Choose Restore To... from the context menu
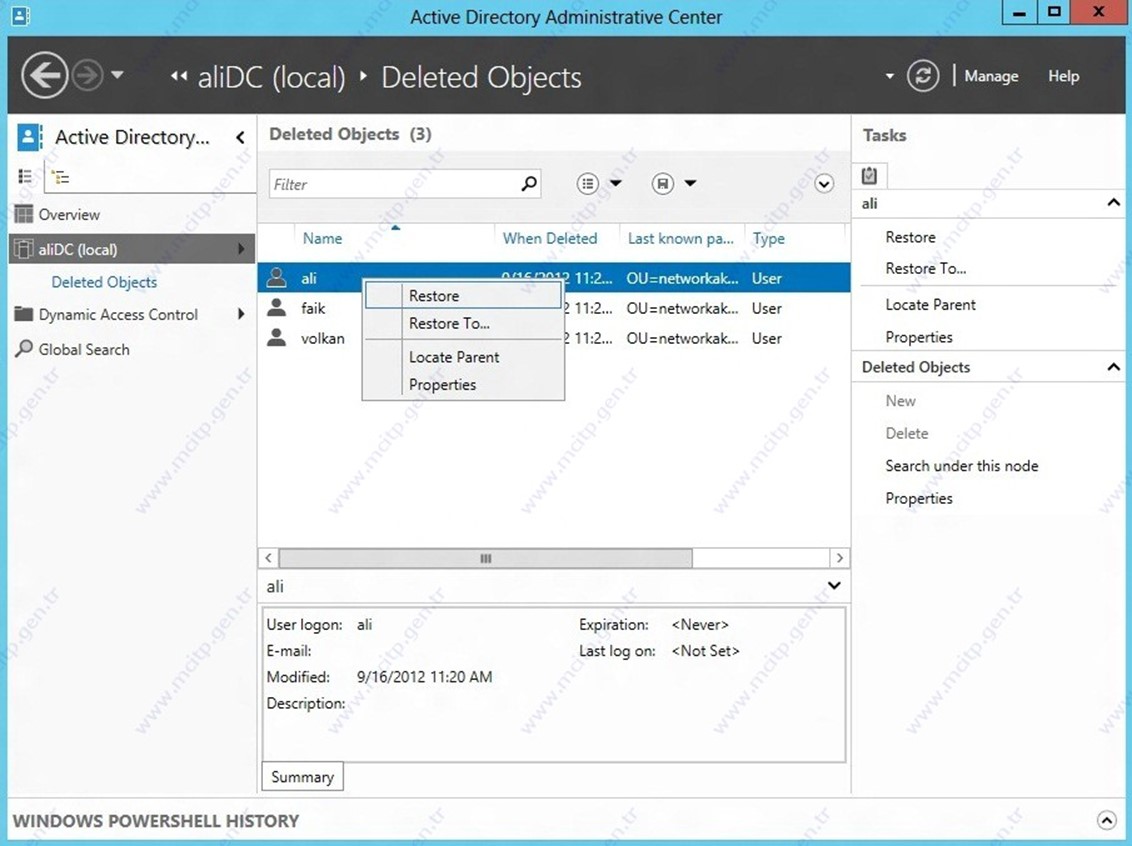This screenshot has height=846, width=1132. pyautogui.click(x=463, y=323)
